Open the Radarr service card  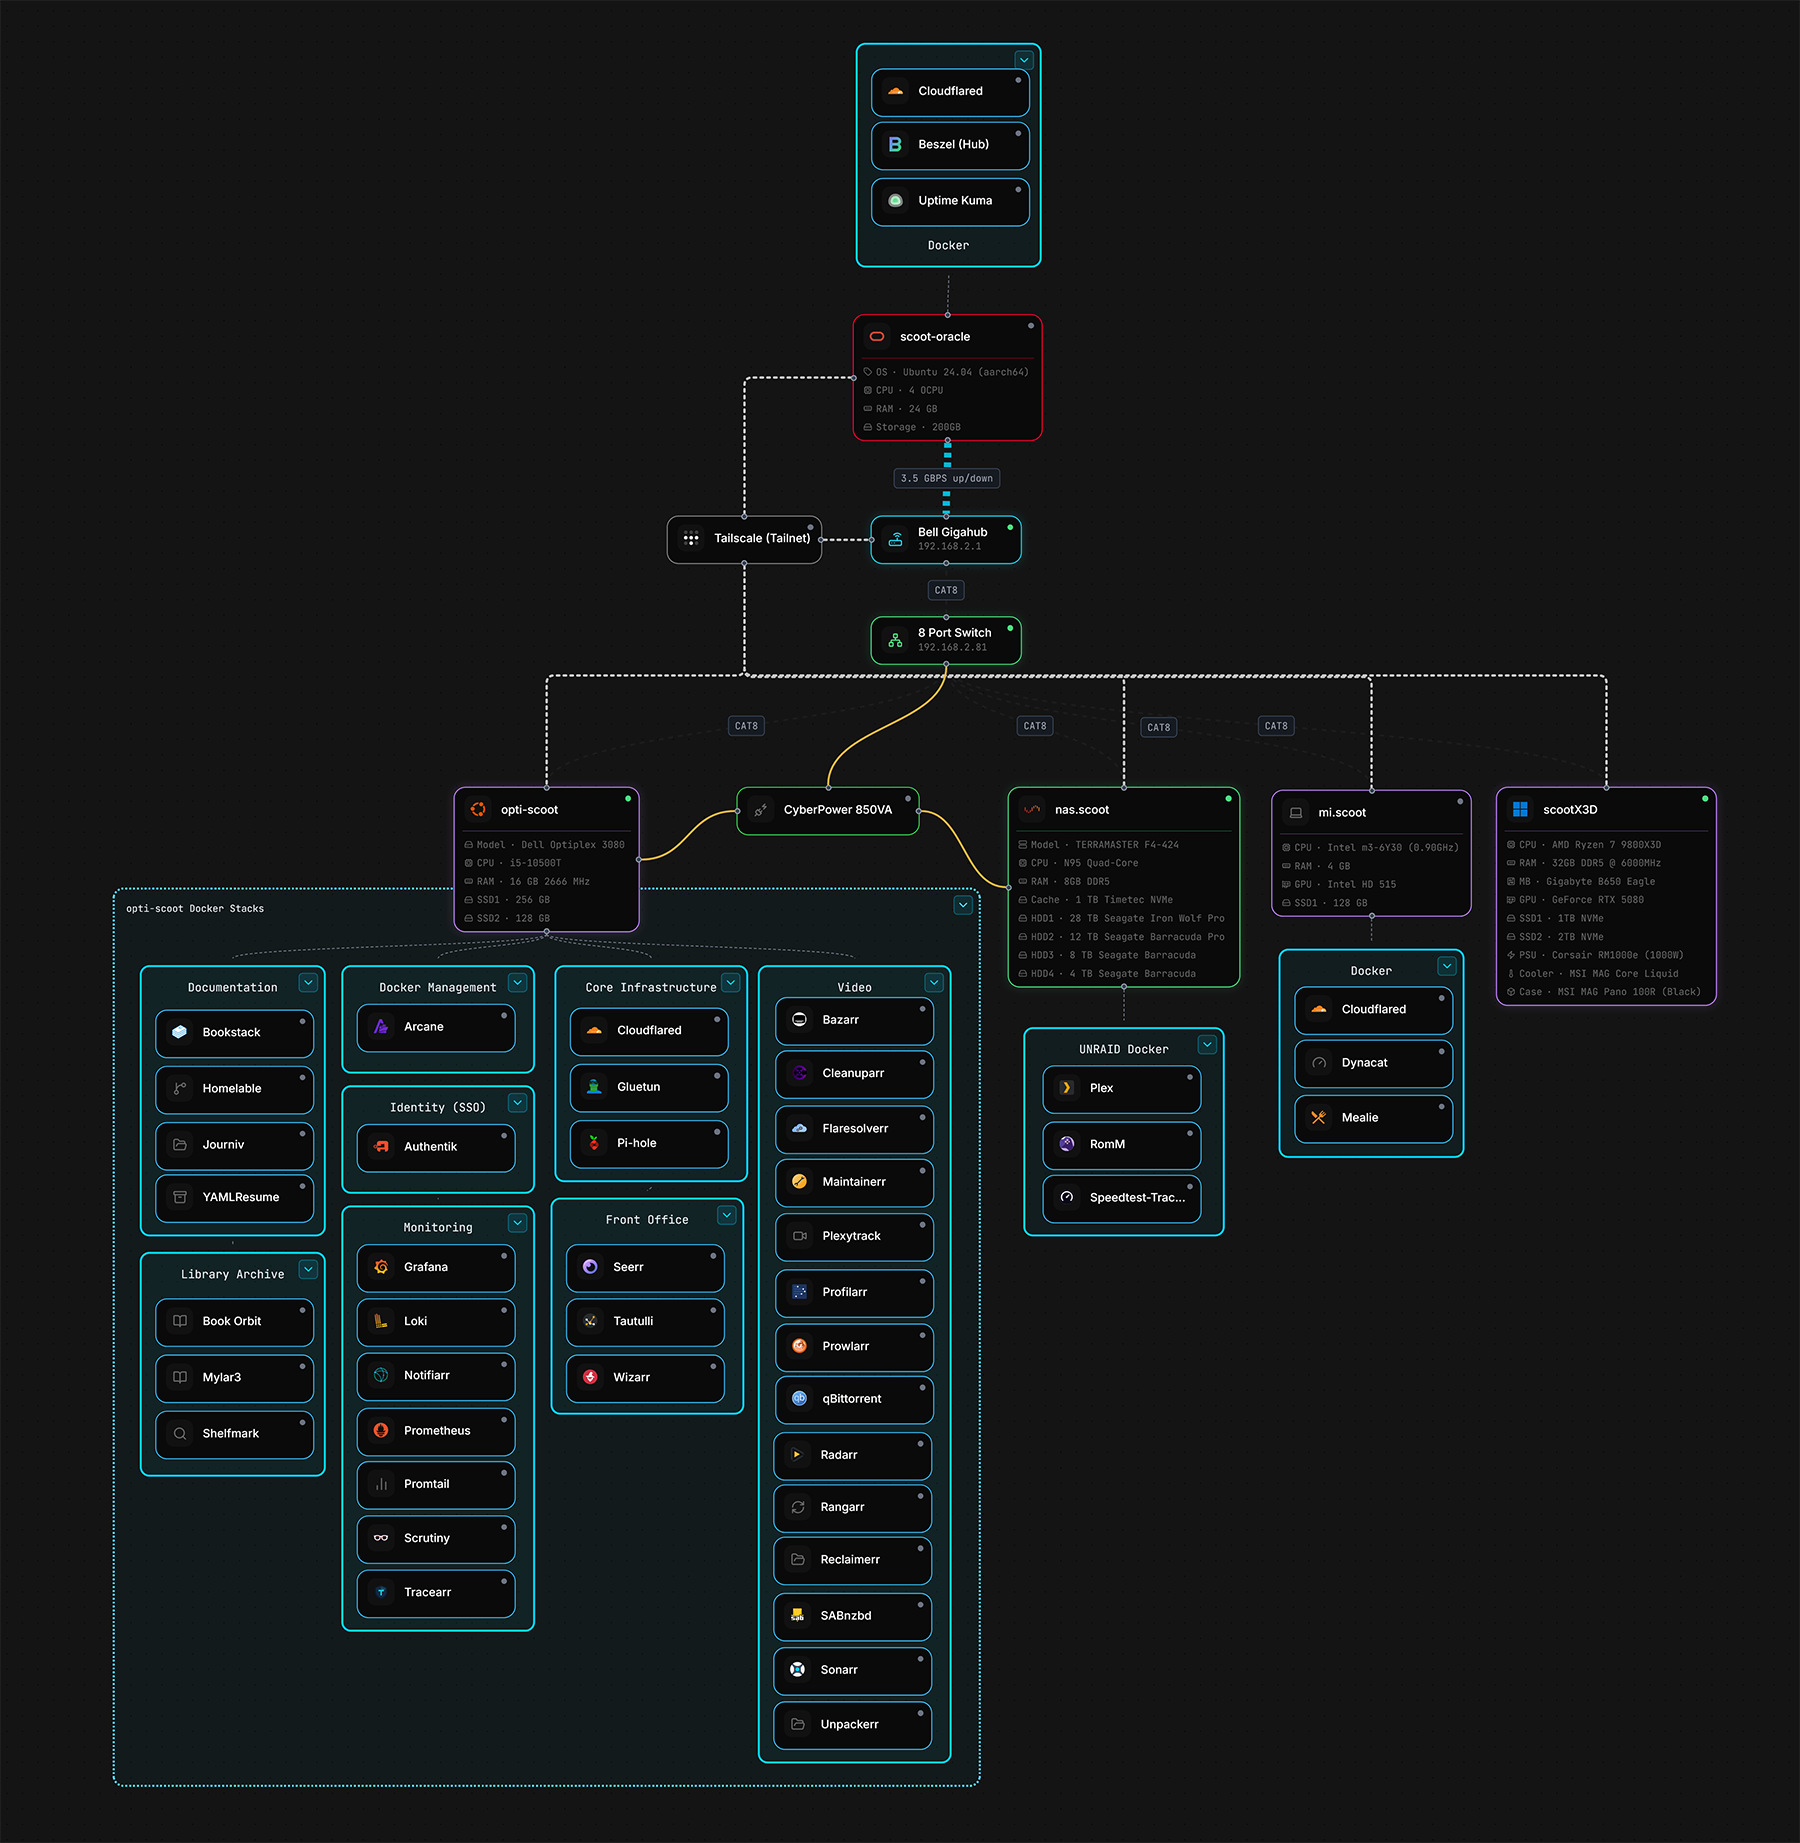(x=853, y=1456)
